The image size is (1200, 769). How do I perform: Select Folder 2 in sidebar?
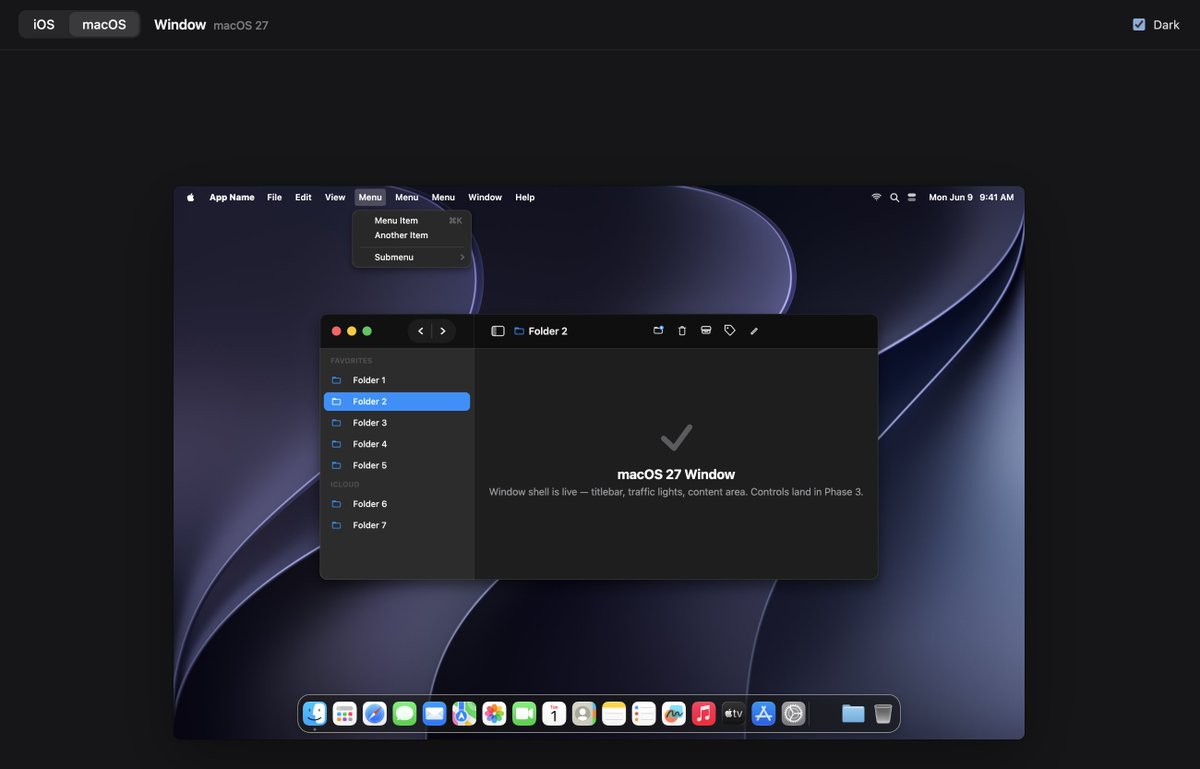tap(397, 401)
